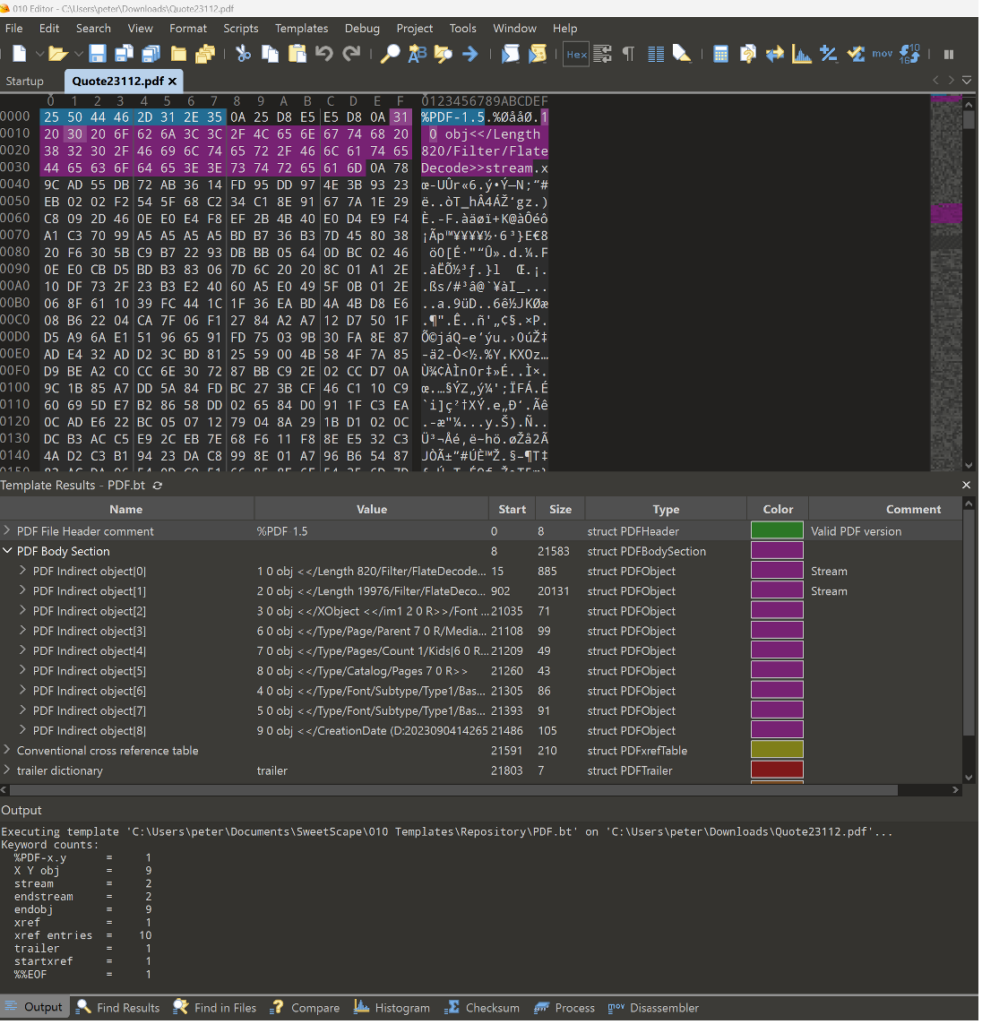Expand PDF File Header comment row
Image resolution: width=982 pixels, height=1024 pixels.
[x=7, y=531]
